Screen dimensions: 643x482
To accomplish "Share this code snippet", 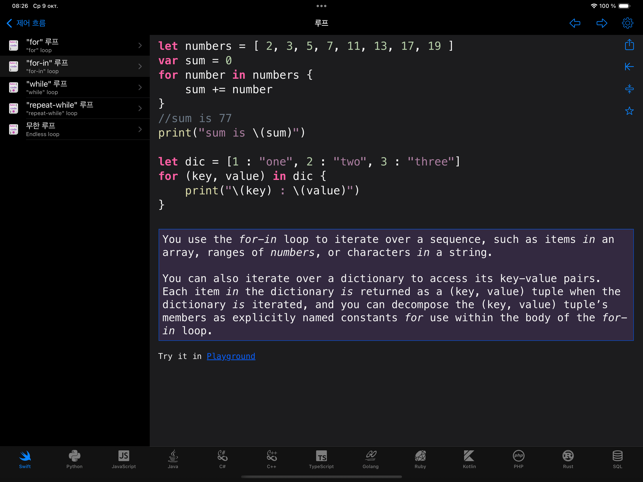I will coord(629,45).
